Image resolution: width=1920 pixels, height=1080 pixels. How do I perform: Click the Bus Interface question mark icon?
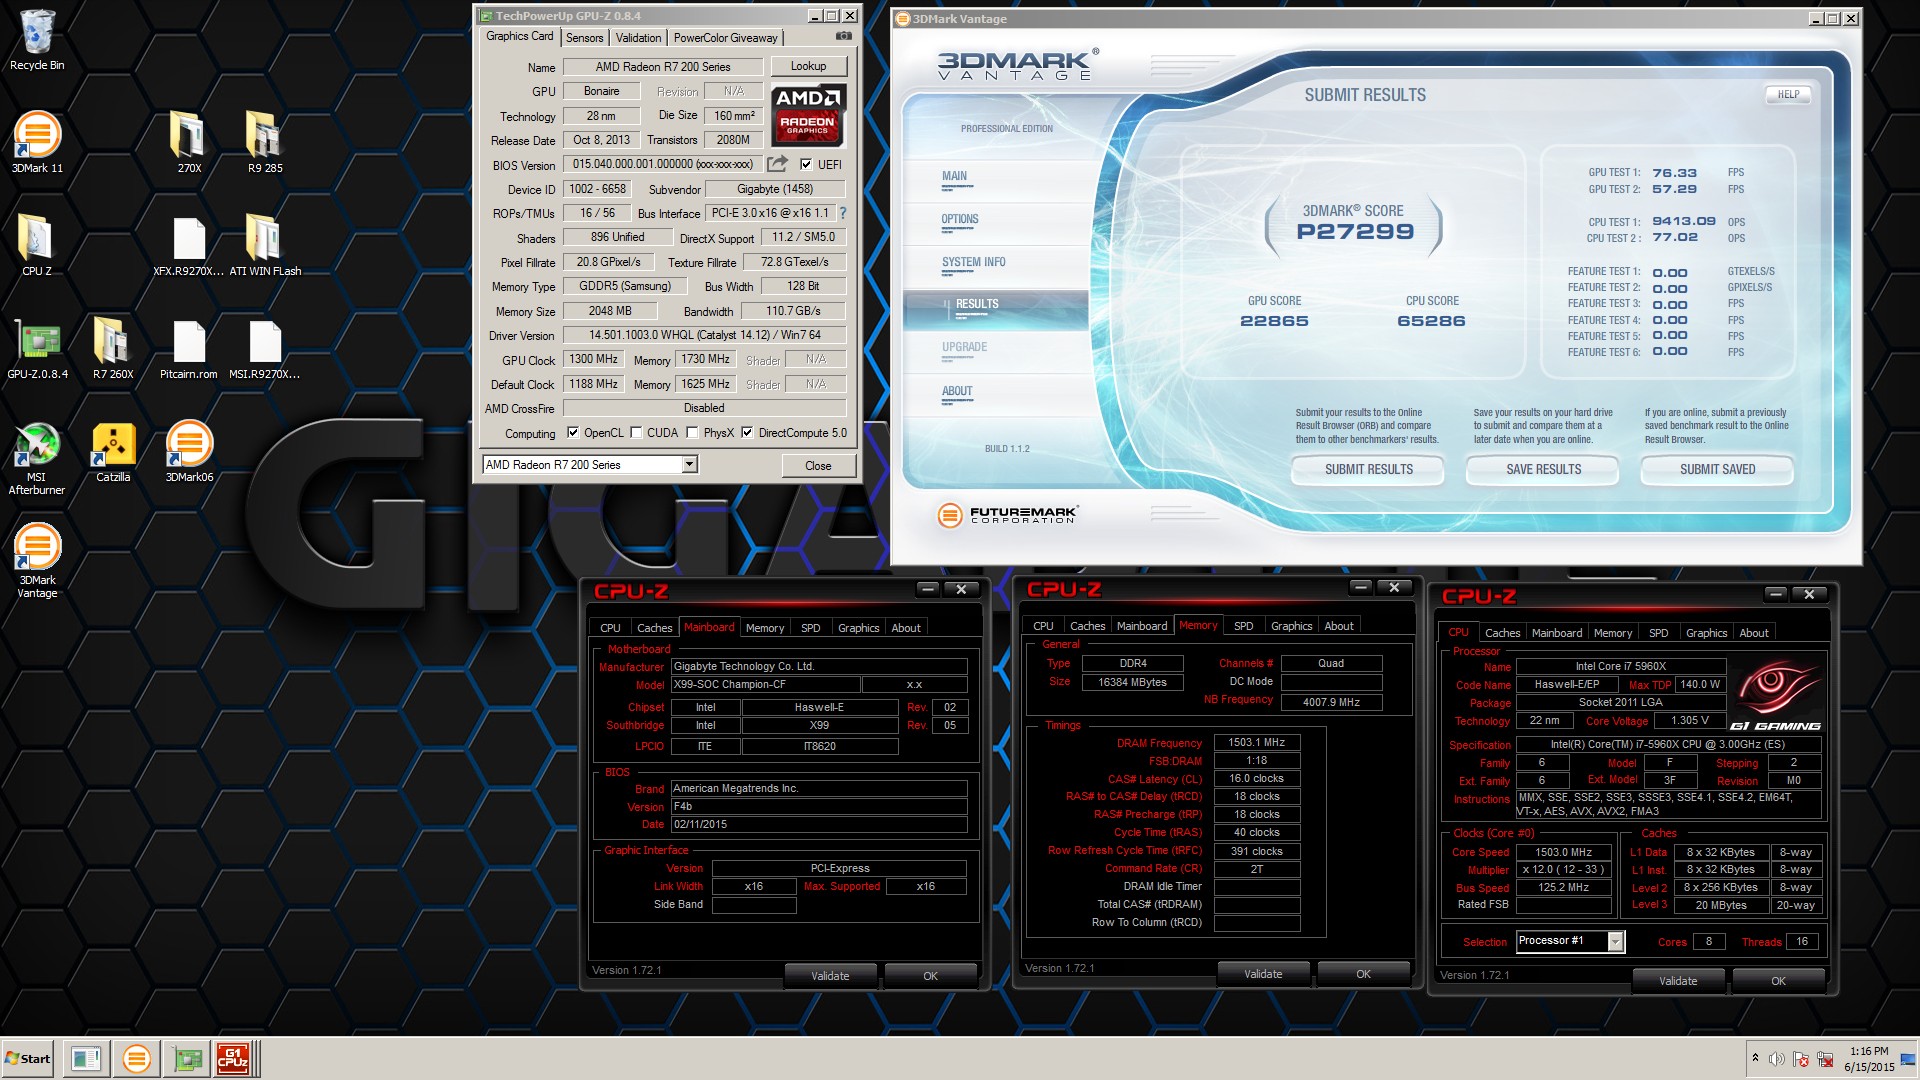(x=843, y=213)
